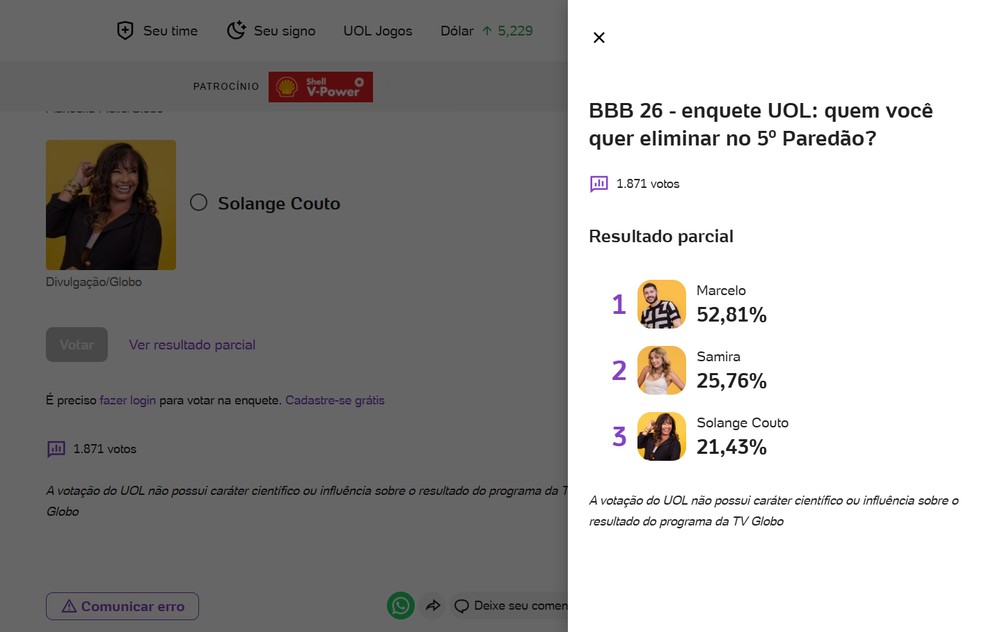The height and width of the screenshot is (632, 984).
Task: Open the UOL Jogos menu item
Action: pyautogui.click(x=377, y=31)
